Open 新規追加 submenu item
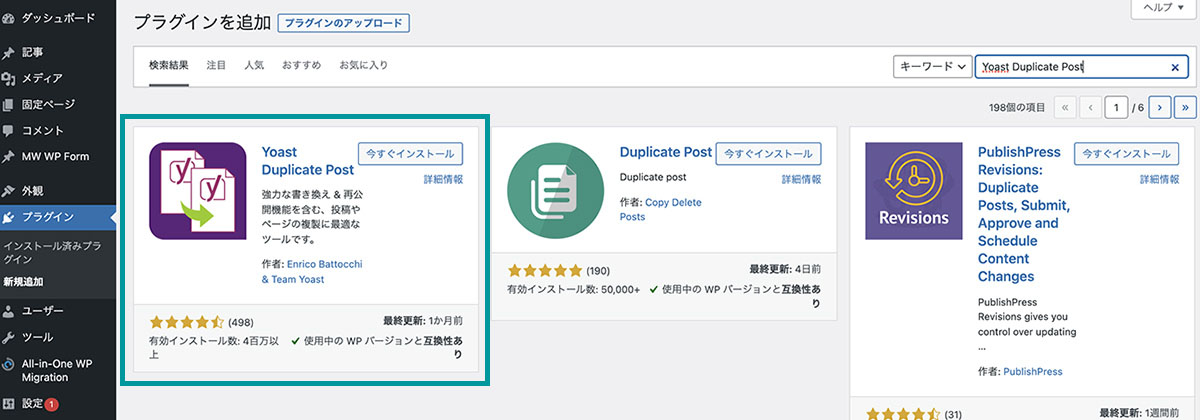Image resolution: width=1200 pixels, height=420 pixels. [x=23, y=282]
